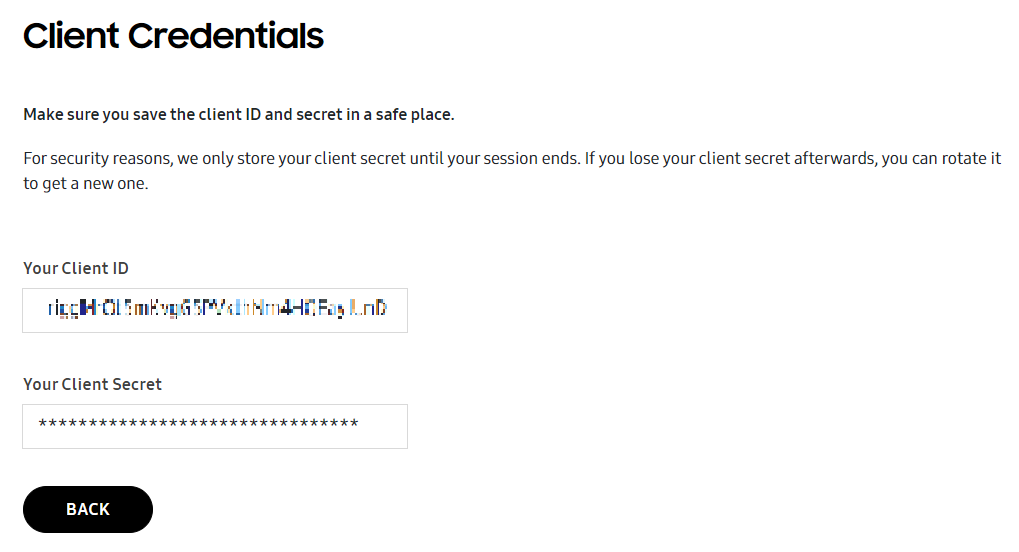Click the blurred client ID value text
This screenshot has height=552, width=1019.
217,309
